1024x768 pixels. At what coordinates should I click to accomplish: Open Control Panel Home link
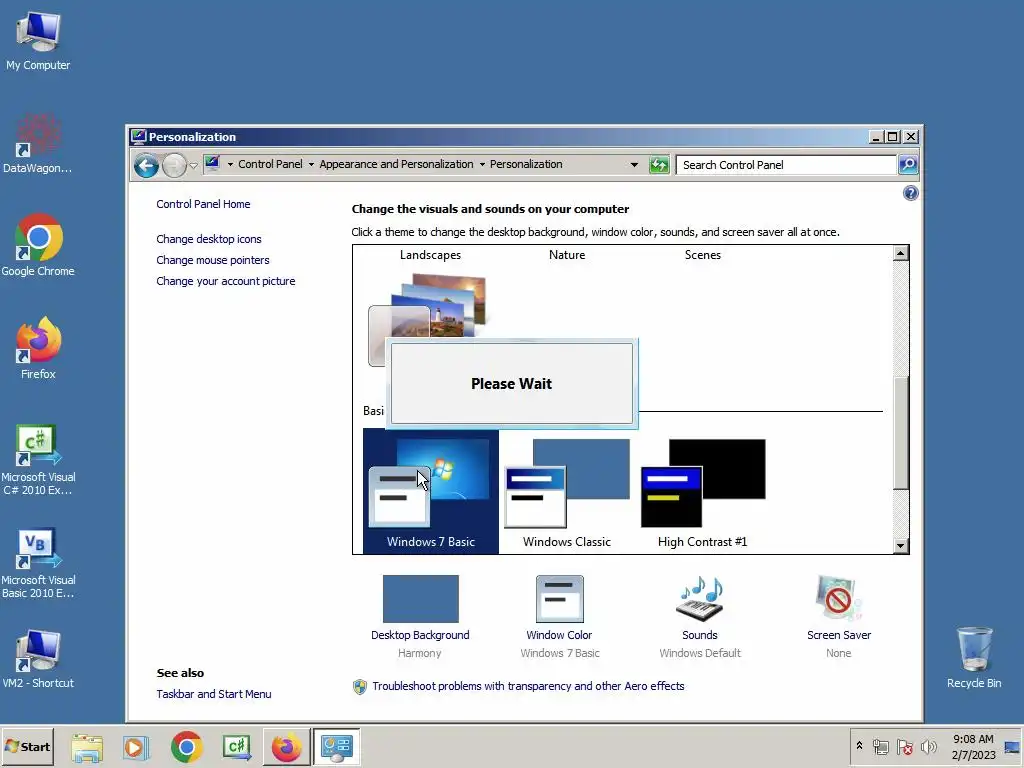(203, 204)
